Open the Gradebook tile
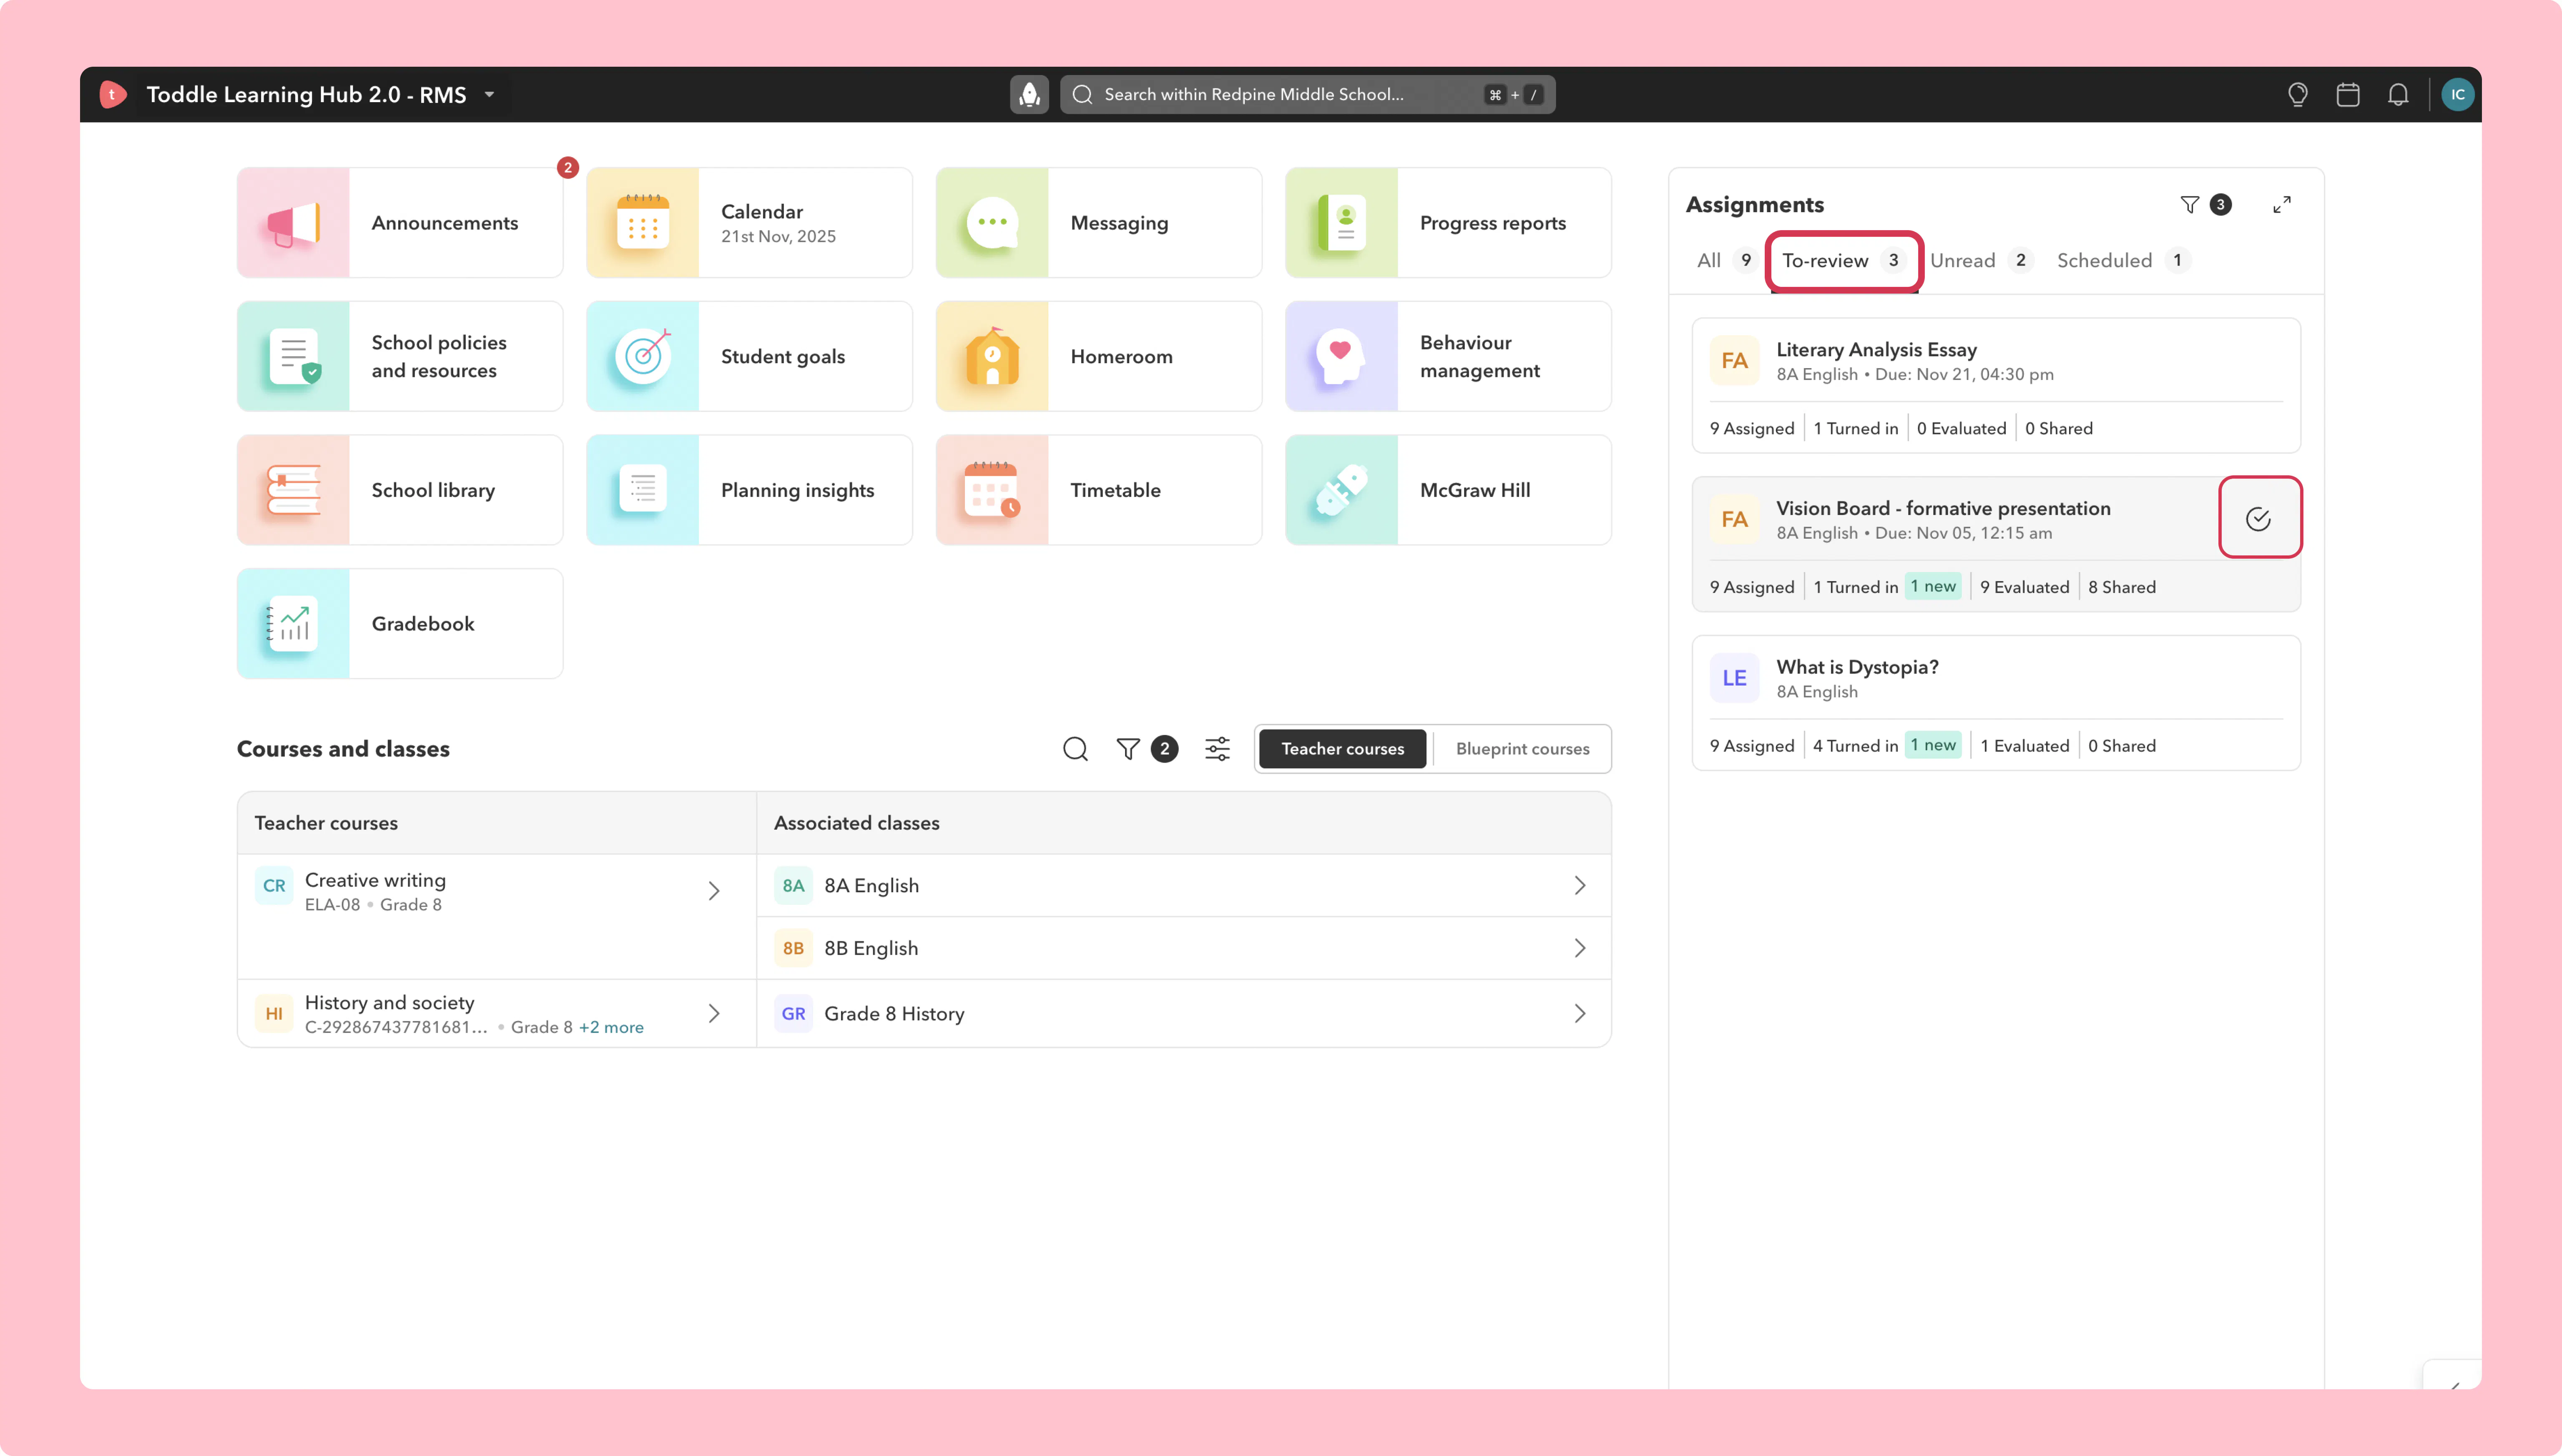Image resolution: width=2562 pixels, height=1456 pixels. (x=400, y=624)
